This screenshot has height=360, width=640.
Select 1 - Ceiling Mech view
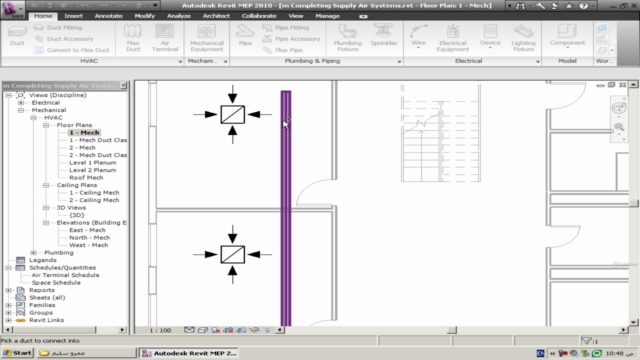[94, 193]
